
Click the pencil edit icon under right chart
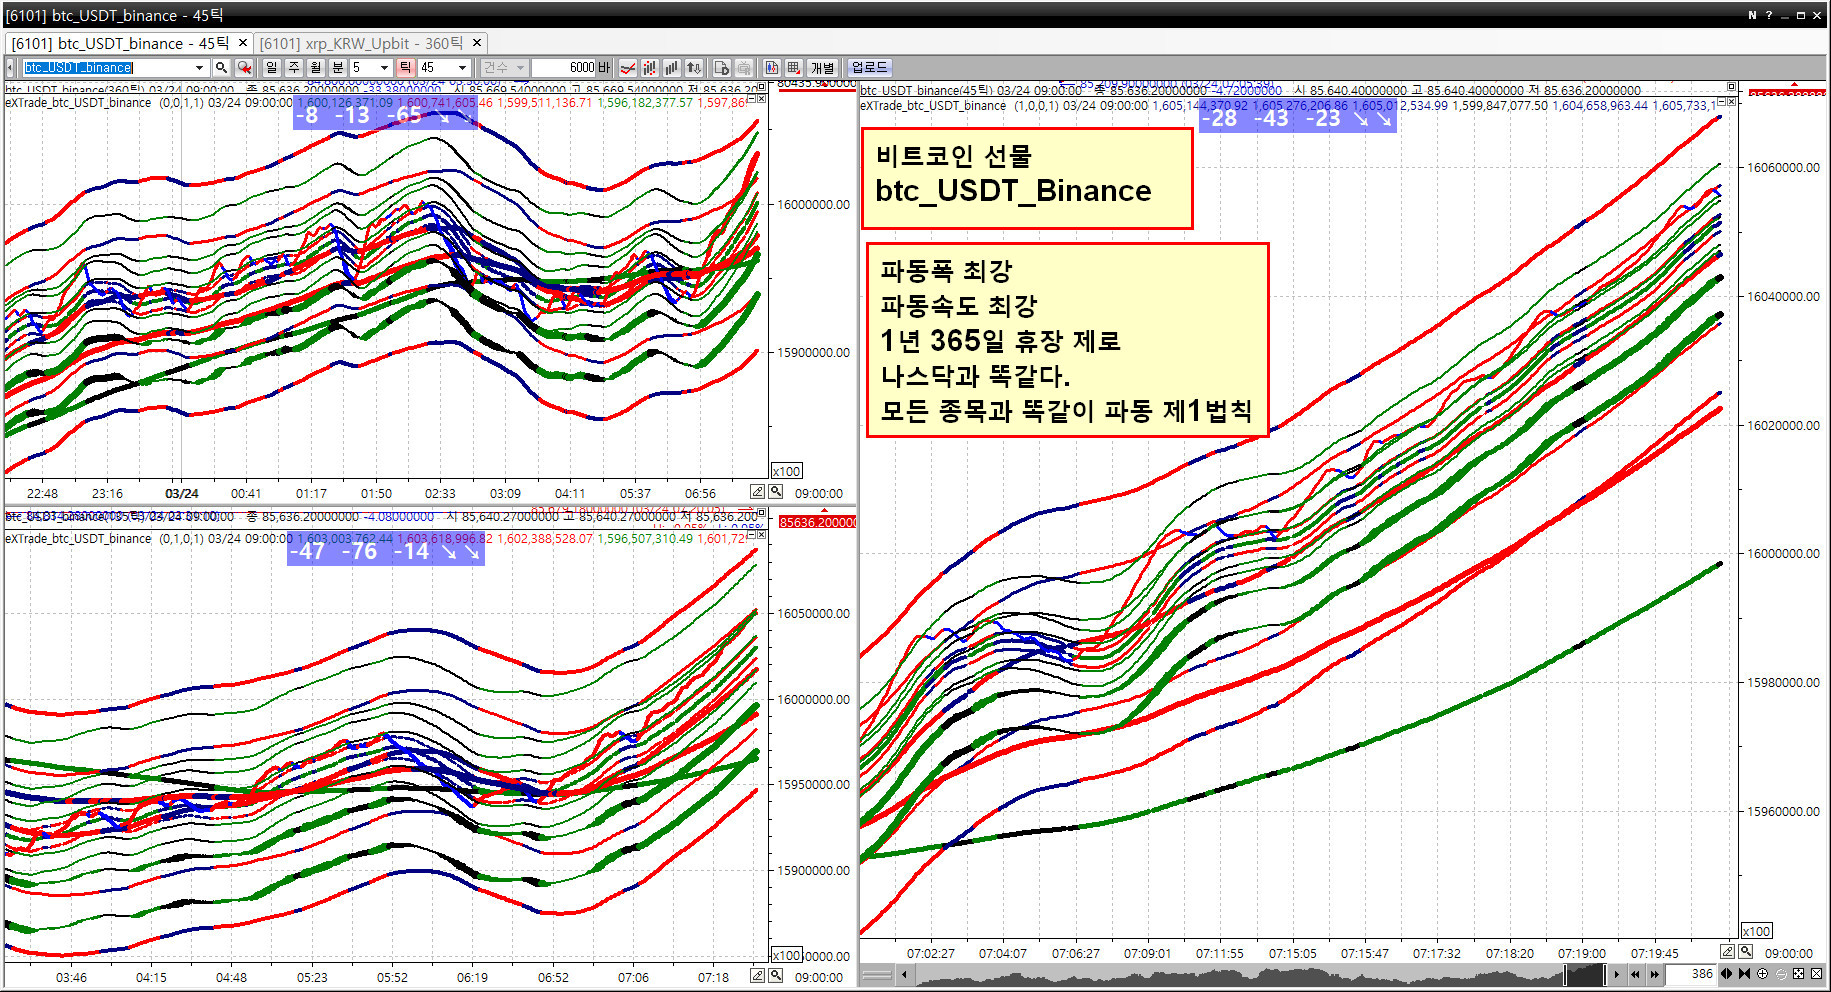1728,952
